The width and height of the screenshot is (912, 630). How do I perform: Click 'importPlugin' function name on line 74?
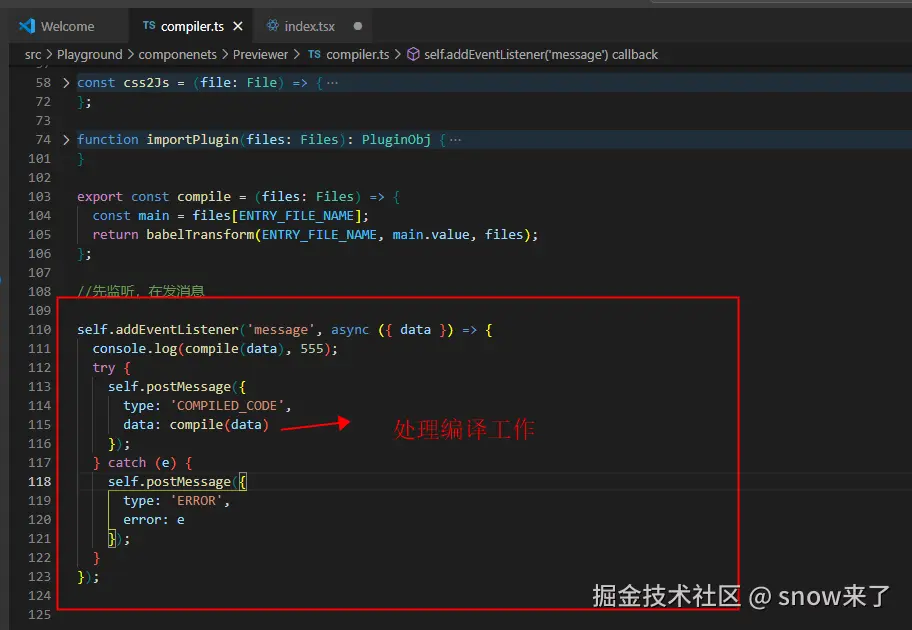point(193,140)
